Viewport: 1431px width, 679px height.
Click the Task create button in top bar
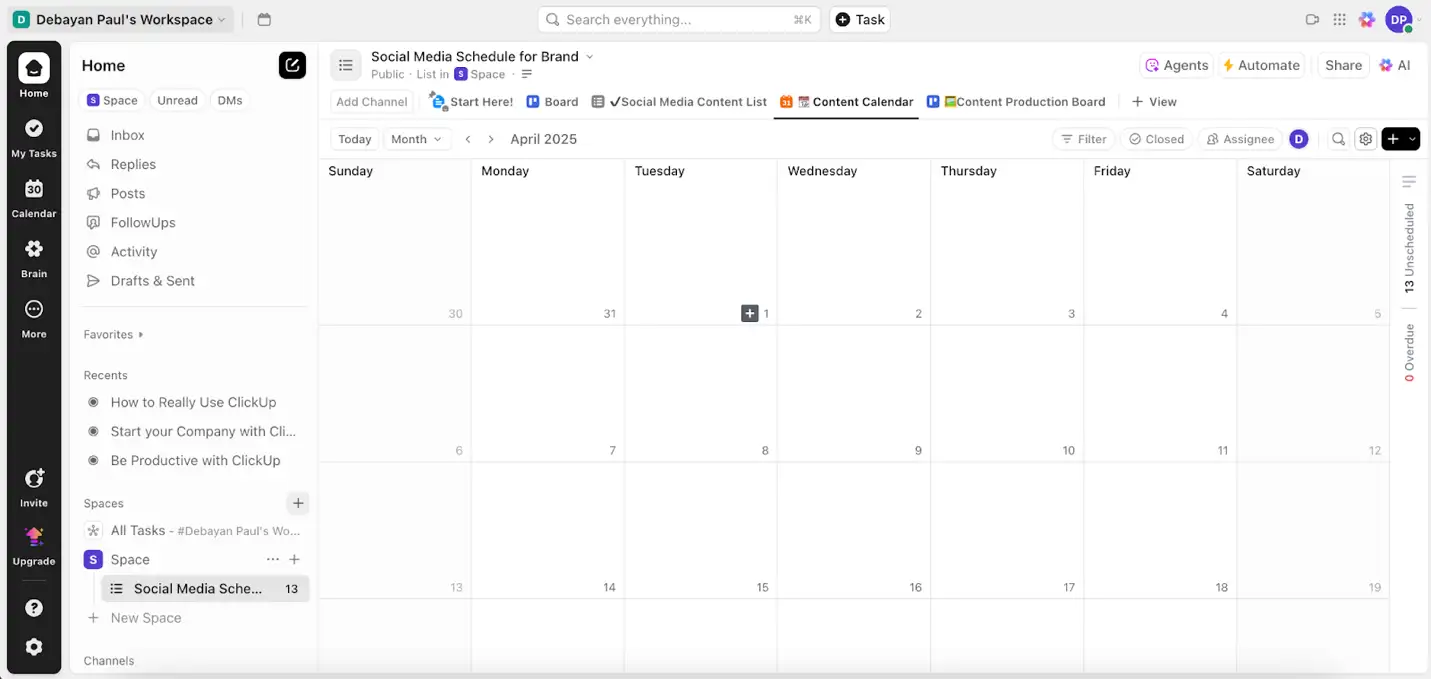point(860,19)
